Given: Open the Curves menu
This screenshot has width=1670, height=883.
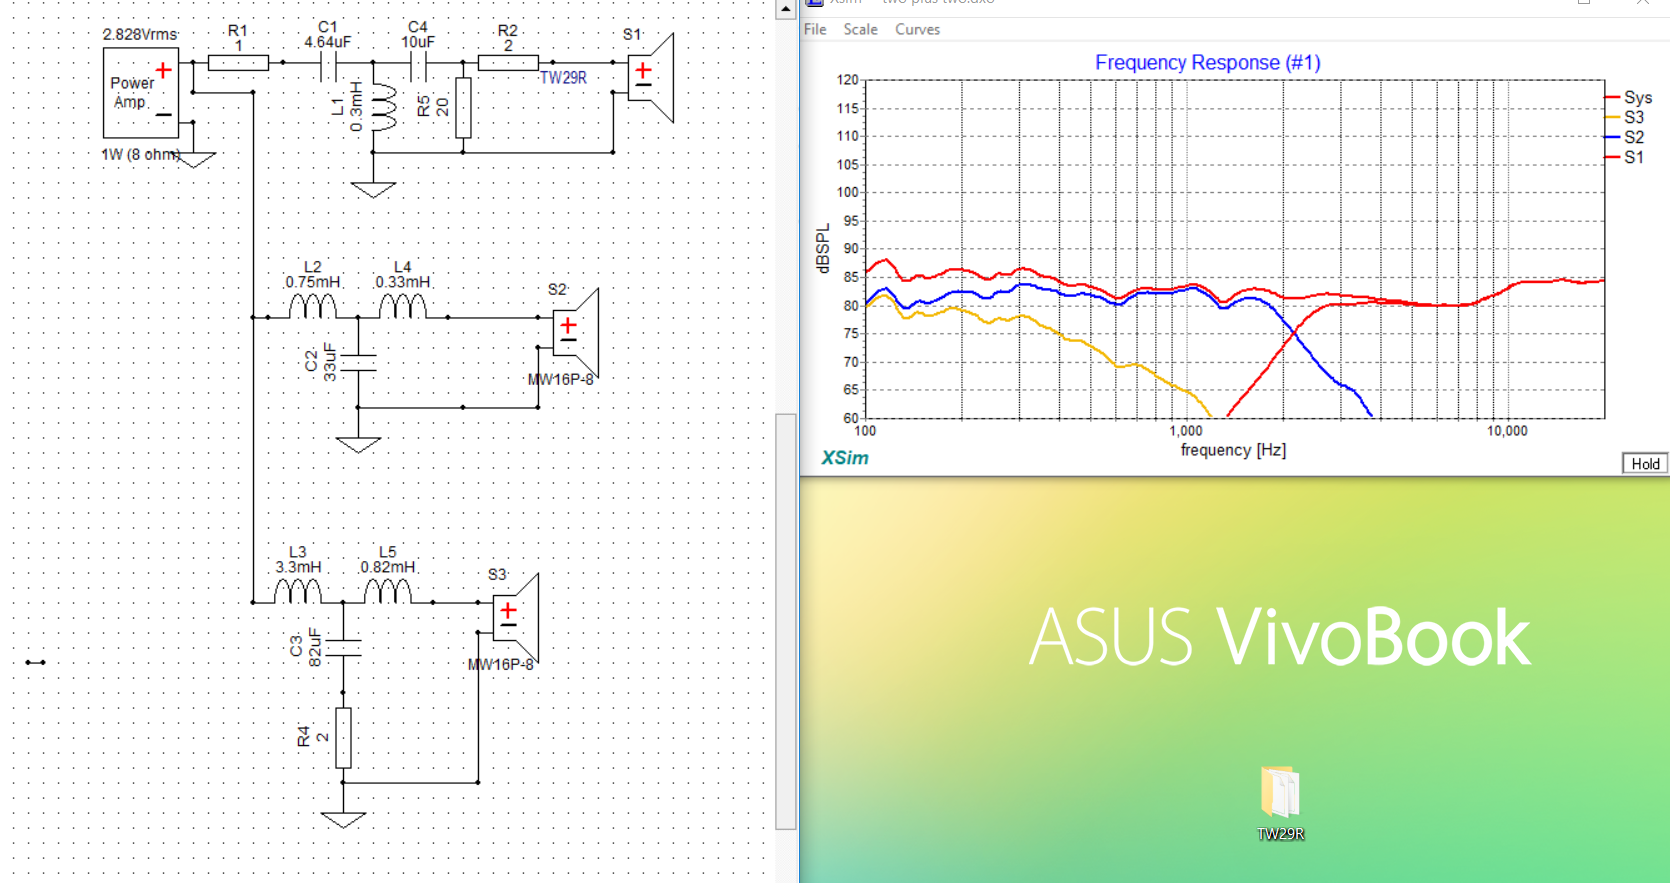Looking at the screenshot, I should (917, 29).
